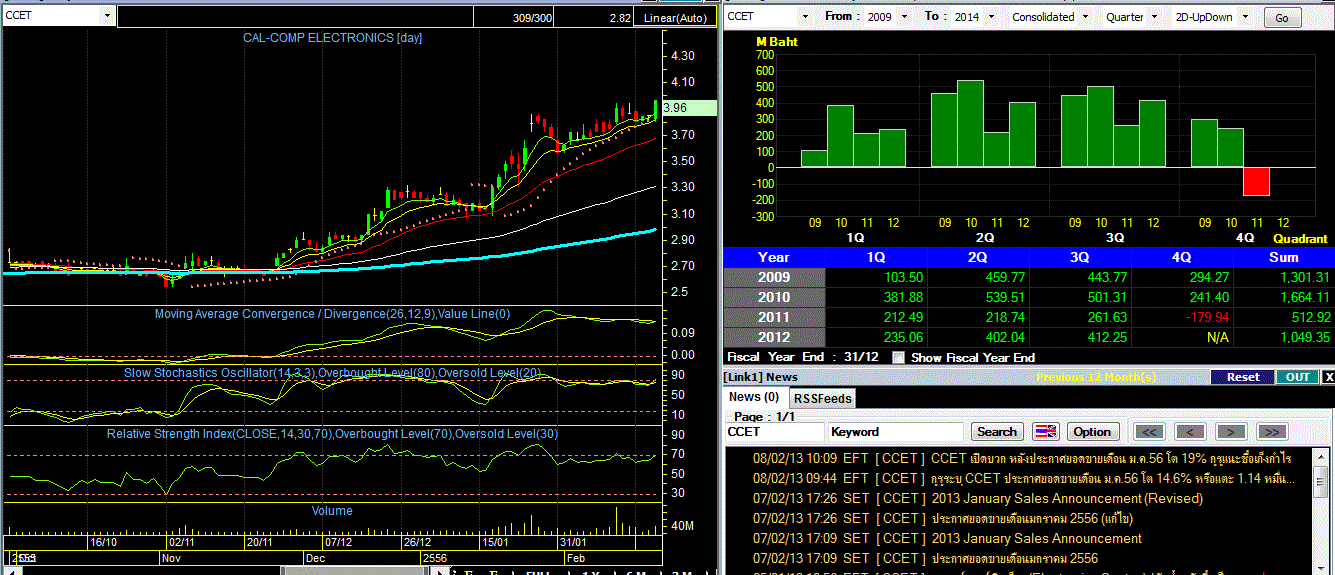Screen dimensions: 1335x575
Task: Open From year 2009 dropdown
Action: click(905, 17)
